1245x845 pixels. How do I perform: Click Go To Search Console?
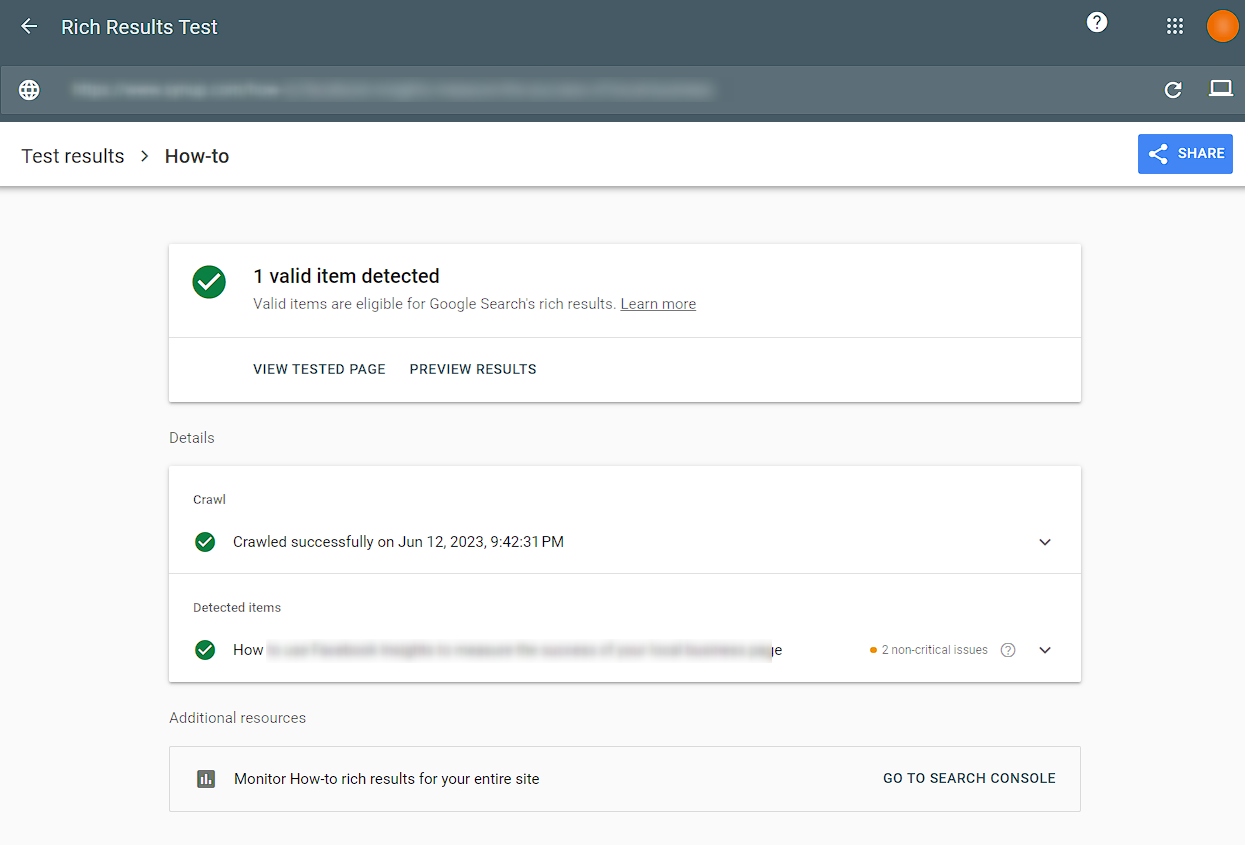point(969,778)
